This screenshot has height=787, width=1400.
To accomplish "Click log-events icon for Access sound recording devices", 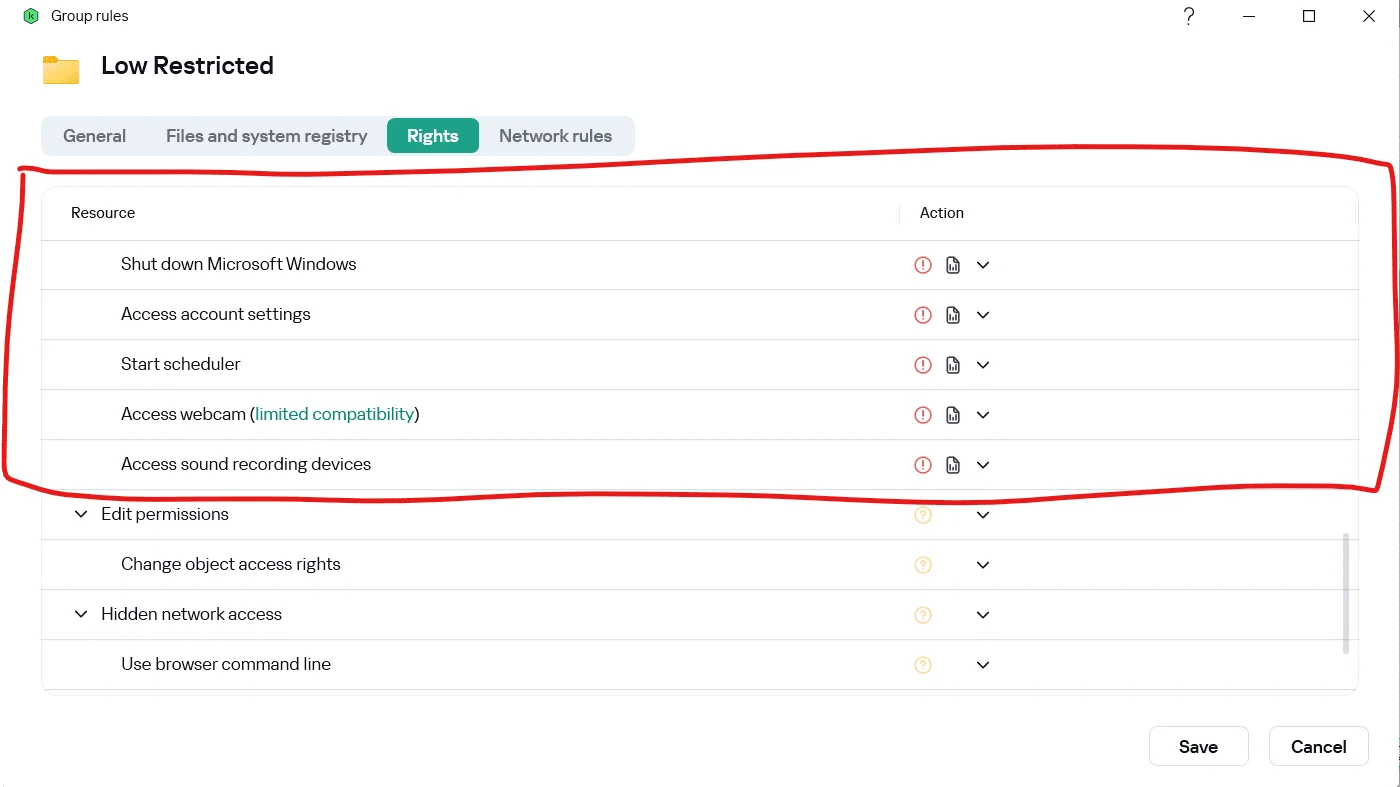I will pos(953,465).
